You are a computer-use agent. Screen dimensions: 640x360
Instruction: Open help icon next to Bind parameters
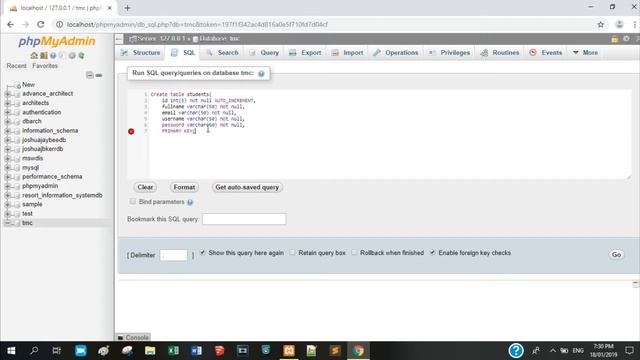(x=190, y=202)
